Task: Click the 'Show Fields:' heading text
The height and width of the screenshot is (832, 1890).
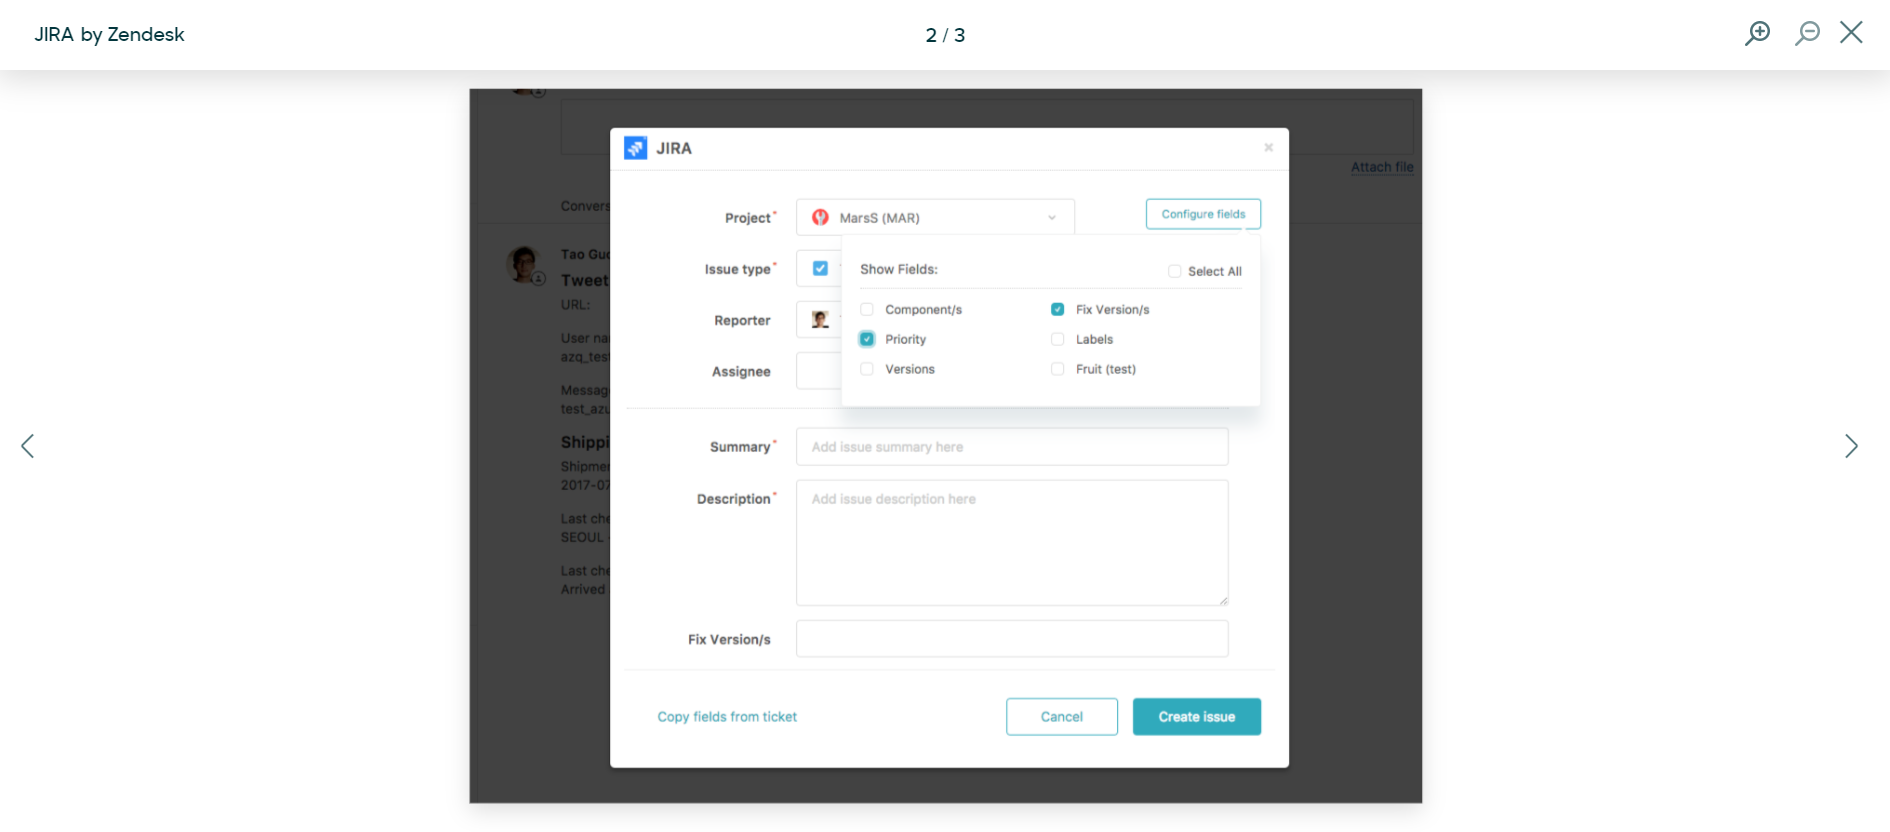Action: (899, 269)
